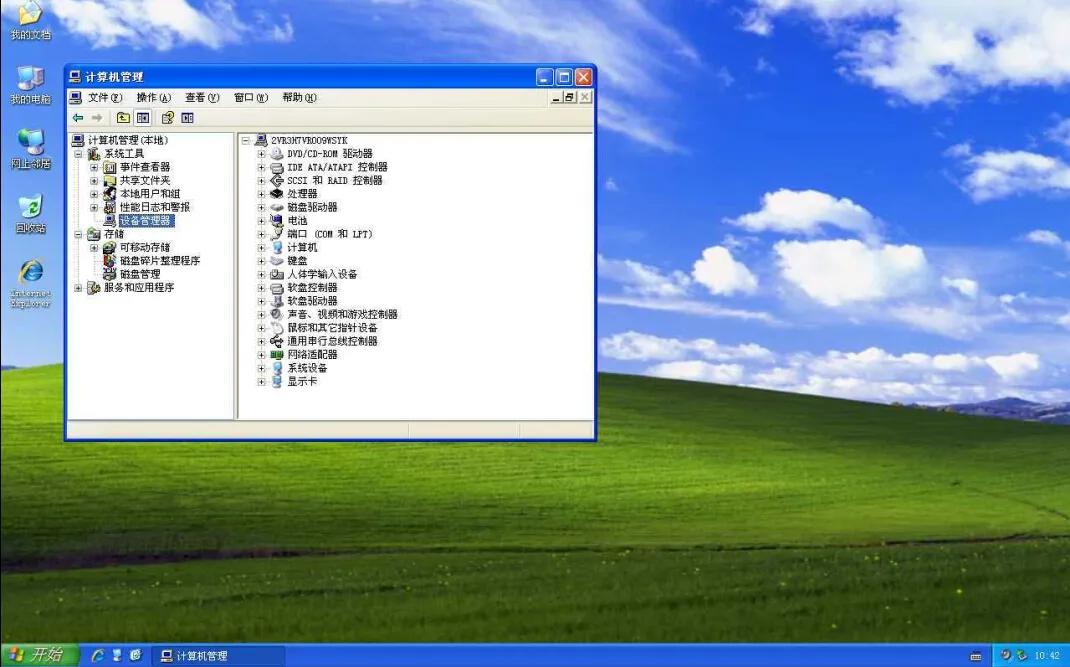Viewport: 1070px width, 667px height.
Task: Launch Internet Explorer from the quick launch bar
Action: 97,655
